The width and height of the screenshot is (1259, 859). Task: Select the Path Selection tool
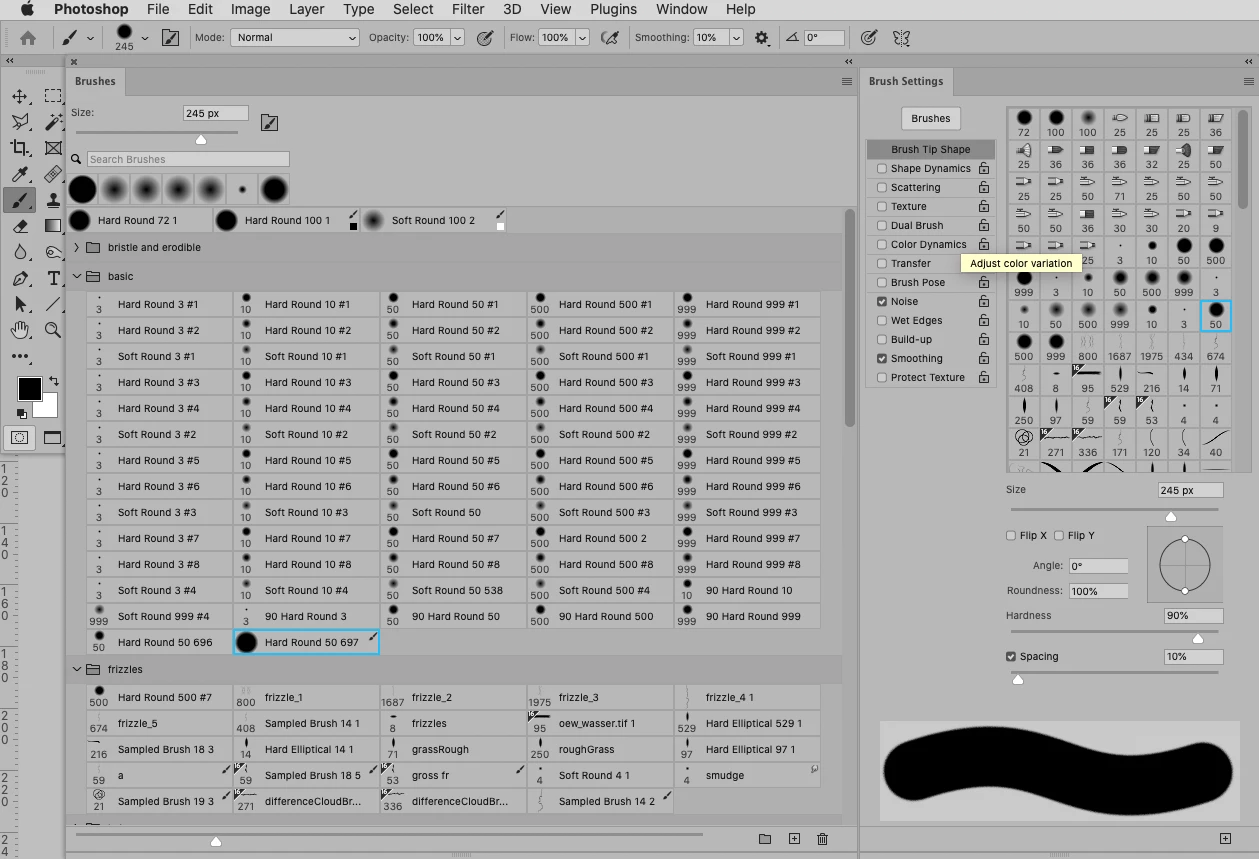pos(19,304)
